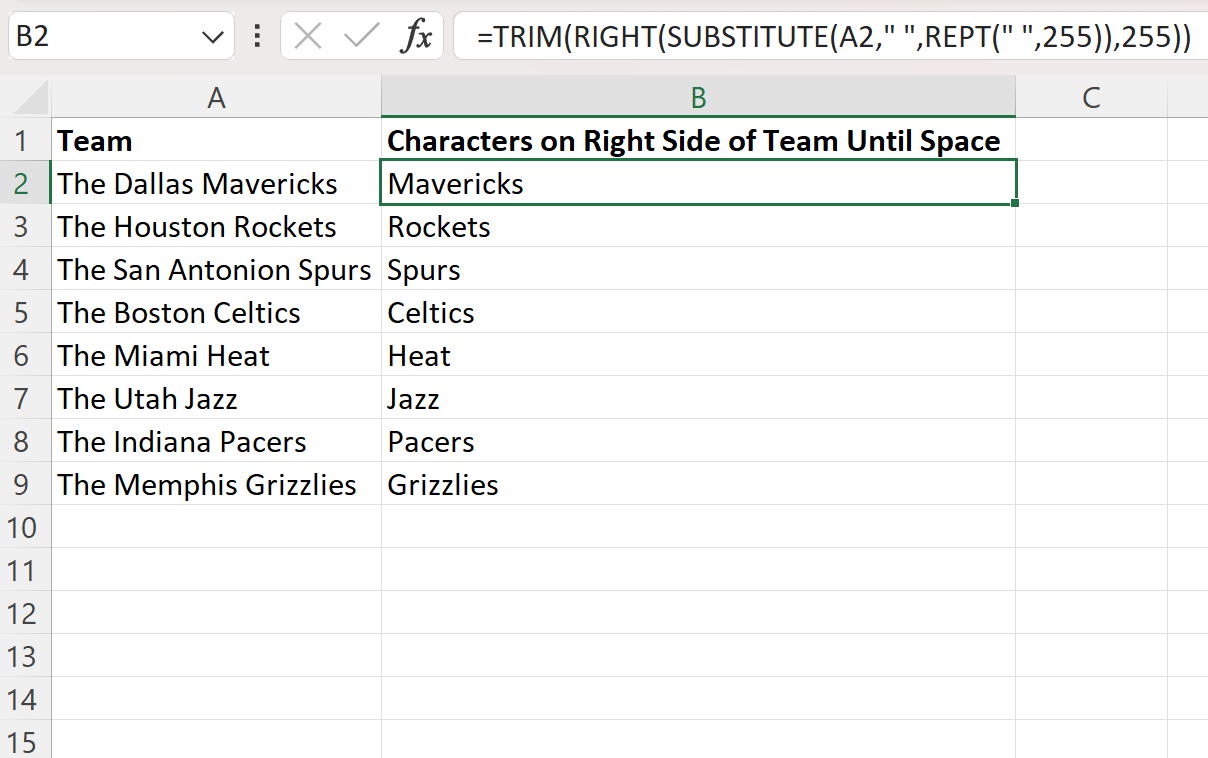This screenshot has width=1208, height=758.
Task: Open the Name Box dropdown arrow
Action: tap(213, 36)
